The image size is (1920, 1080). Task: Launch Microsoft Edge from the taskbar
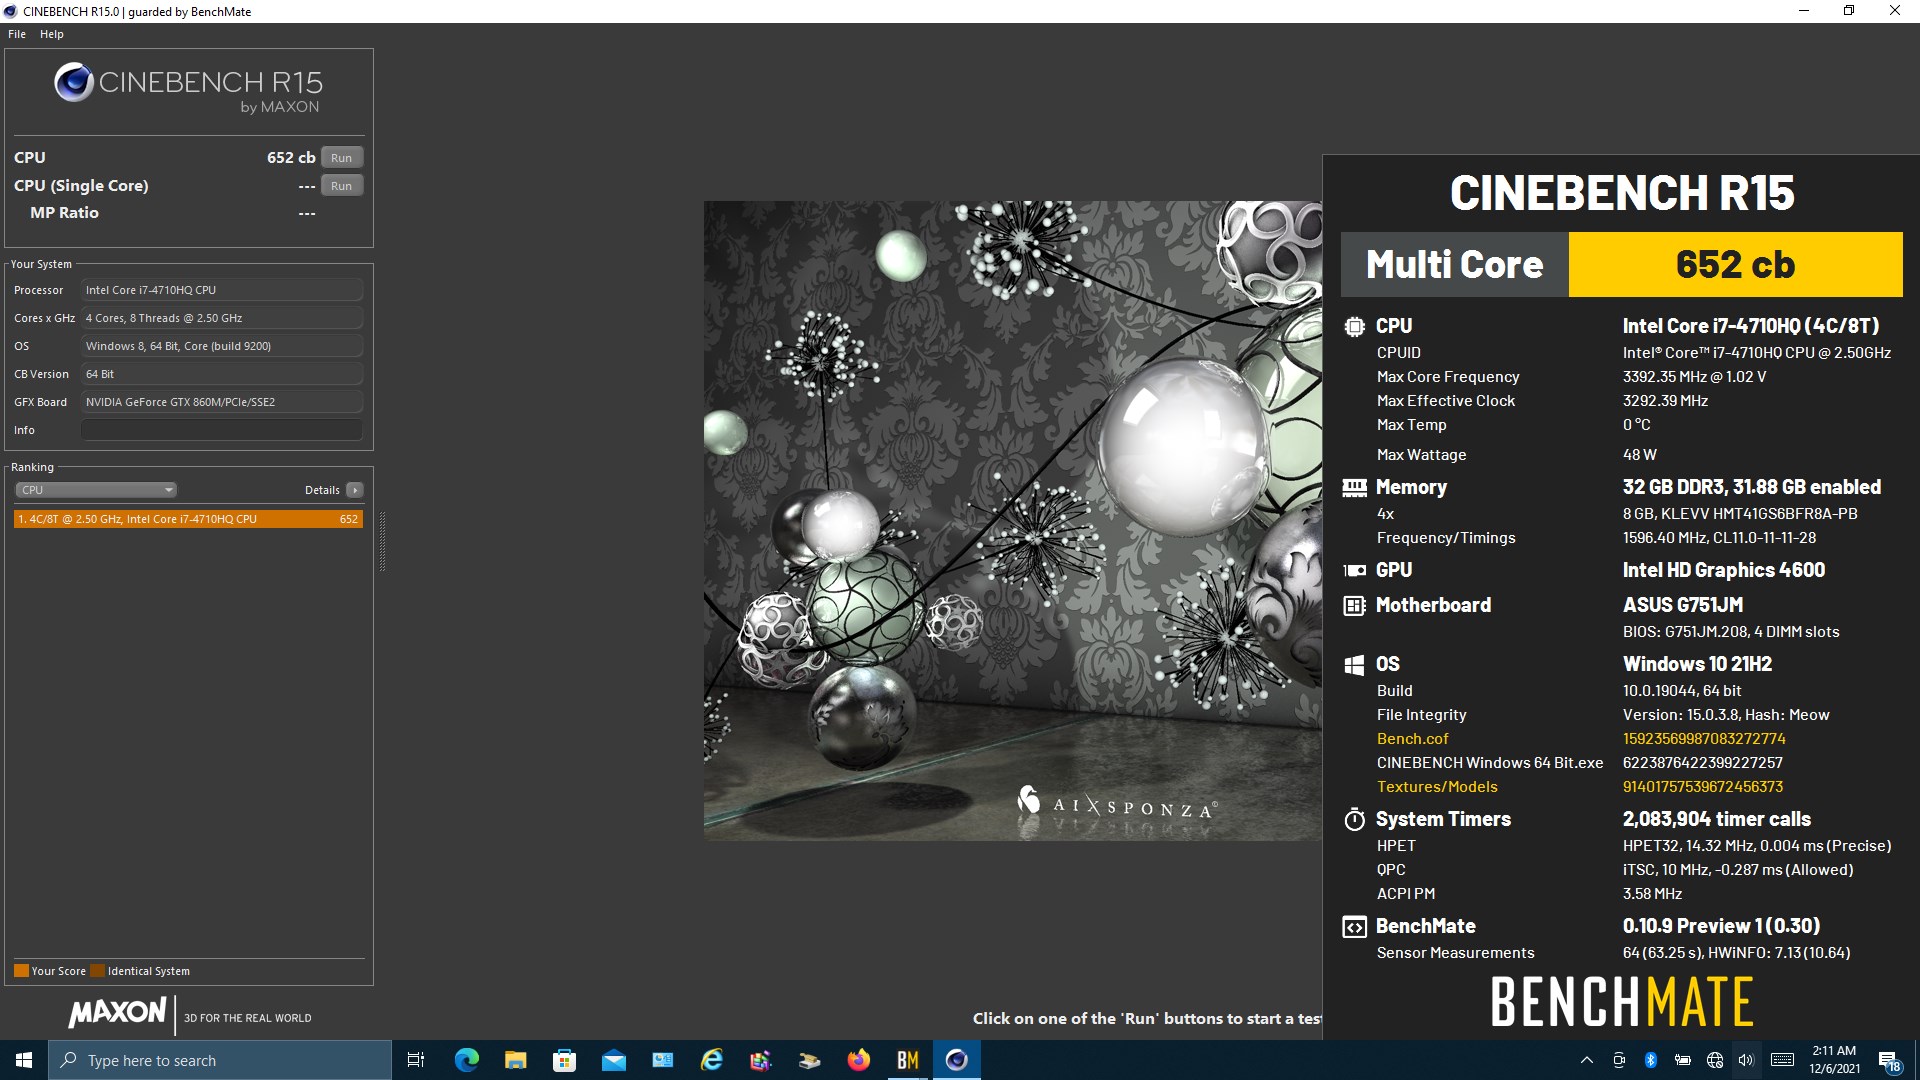coord(467,1060)
